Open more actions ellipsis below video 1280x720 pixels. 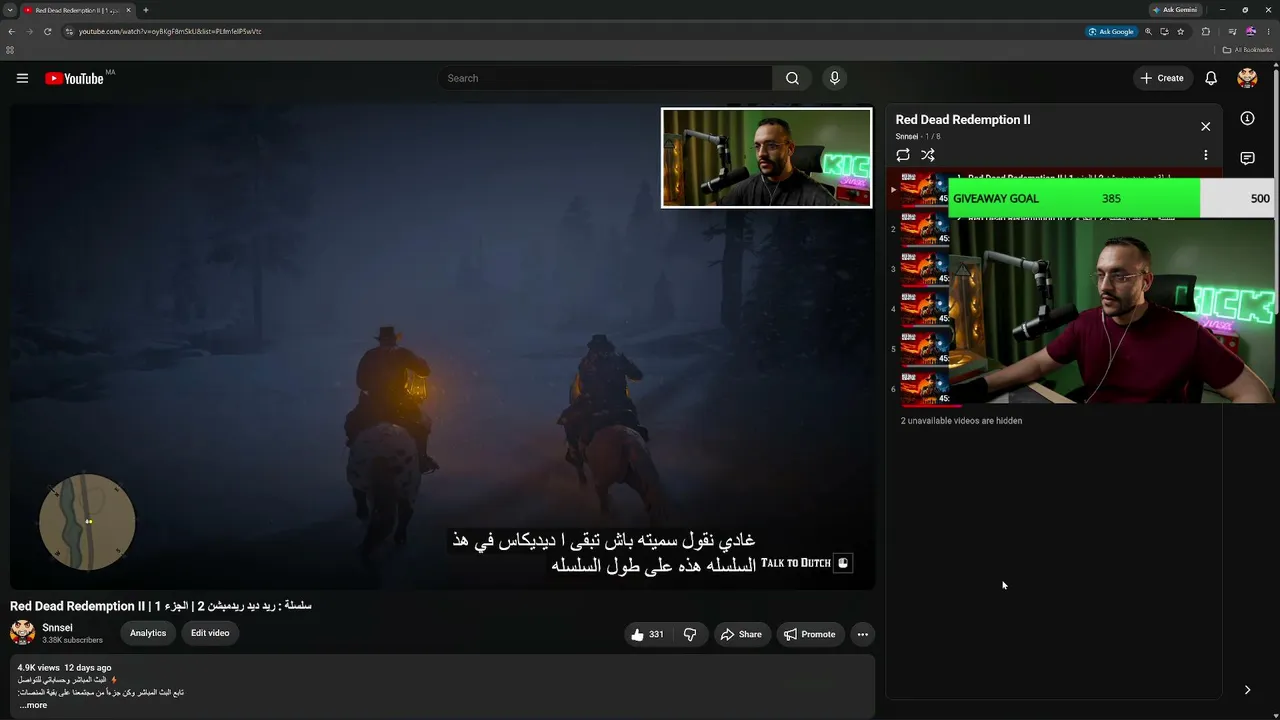tap(862, 634)
